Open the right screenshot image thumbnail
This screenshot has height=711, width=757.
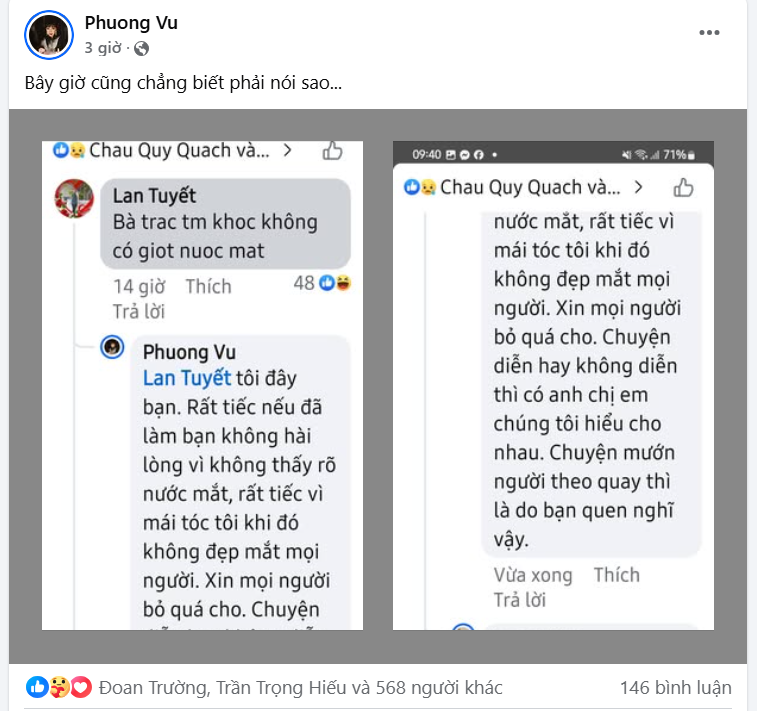click(553, 386)
